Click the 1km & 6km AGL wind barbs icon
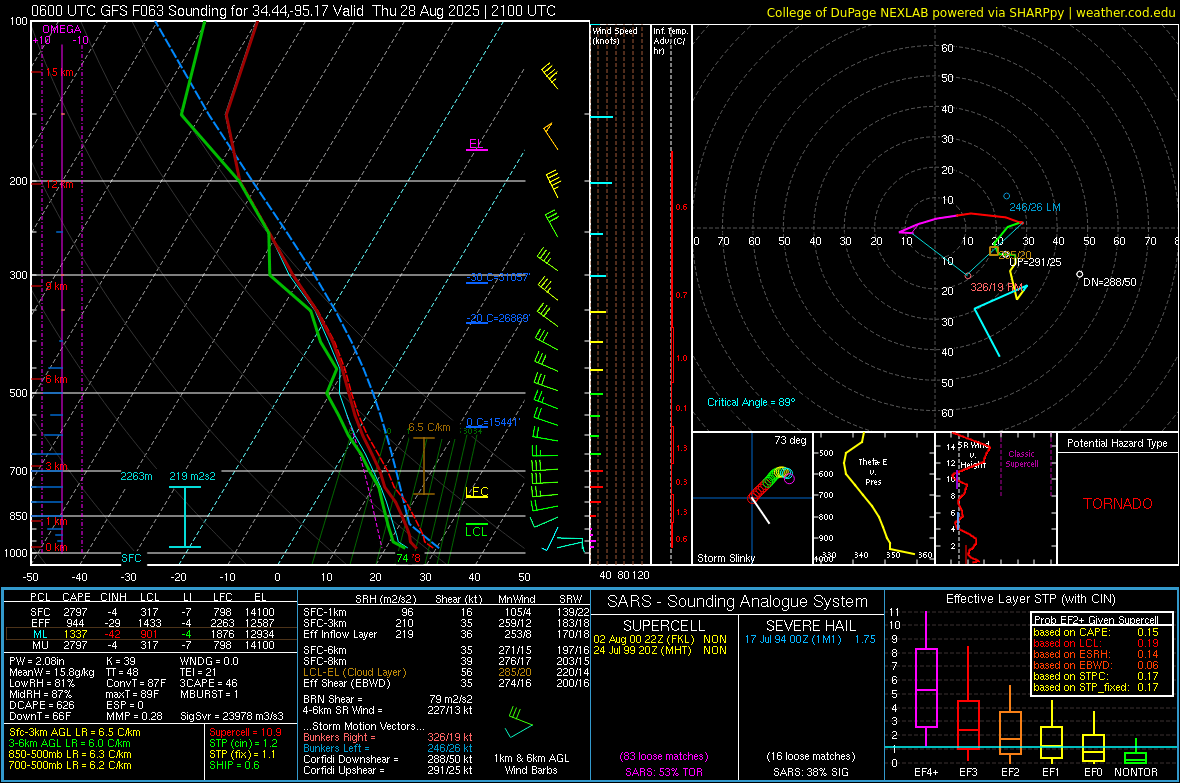1180x783 pixels. pyautogui.click(x=519, y=722)
